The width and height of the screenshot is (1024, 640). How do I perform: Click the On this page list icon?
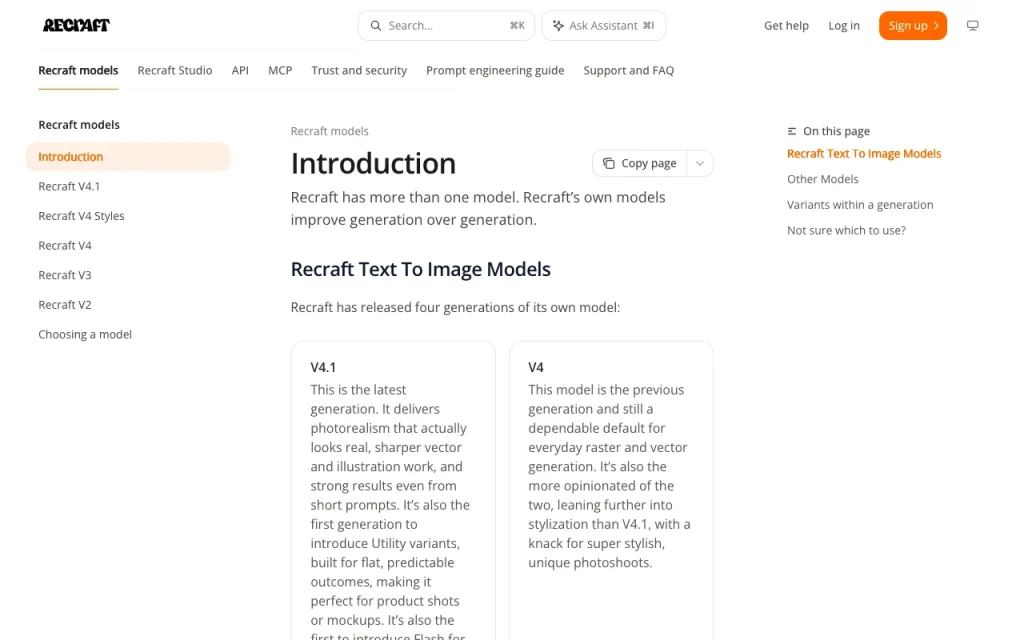point(792,131)
